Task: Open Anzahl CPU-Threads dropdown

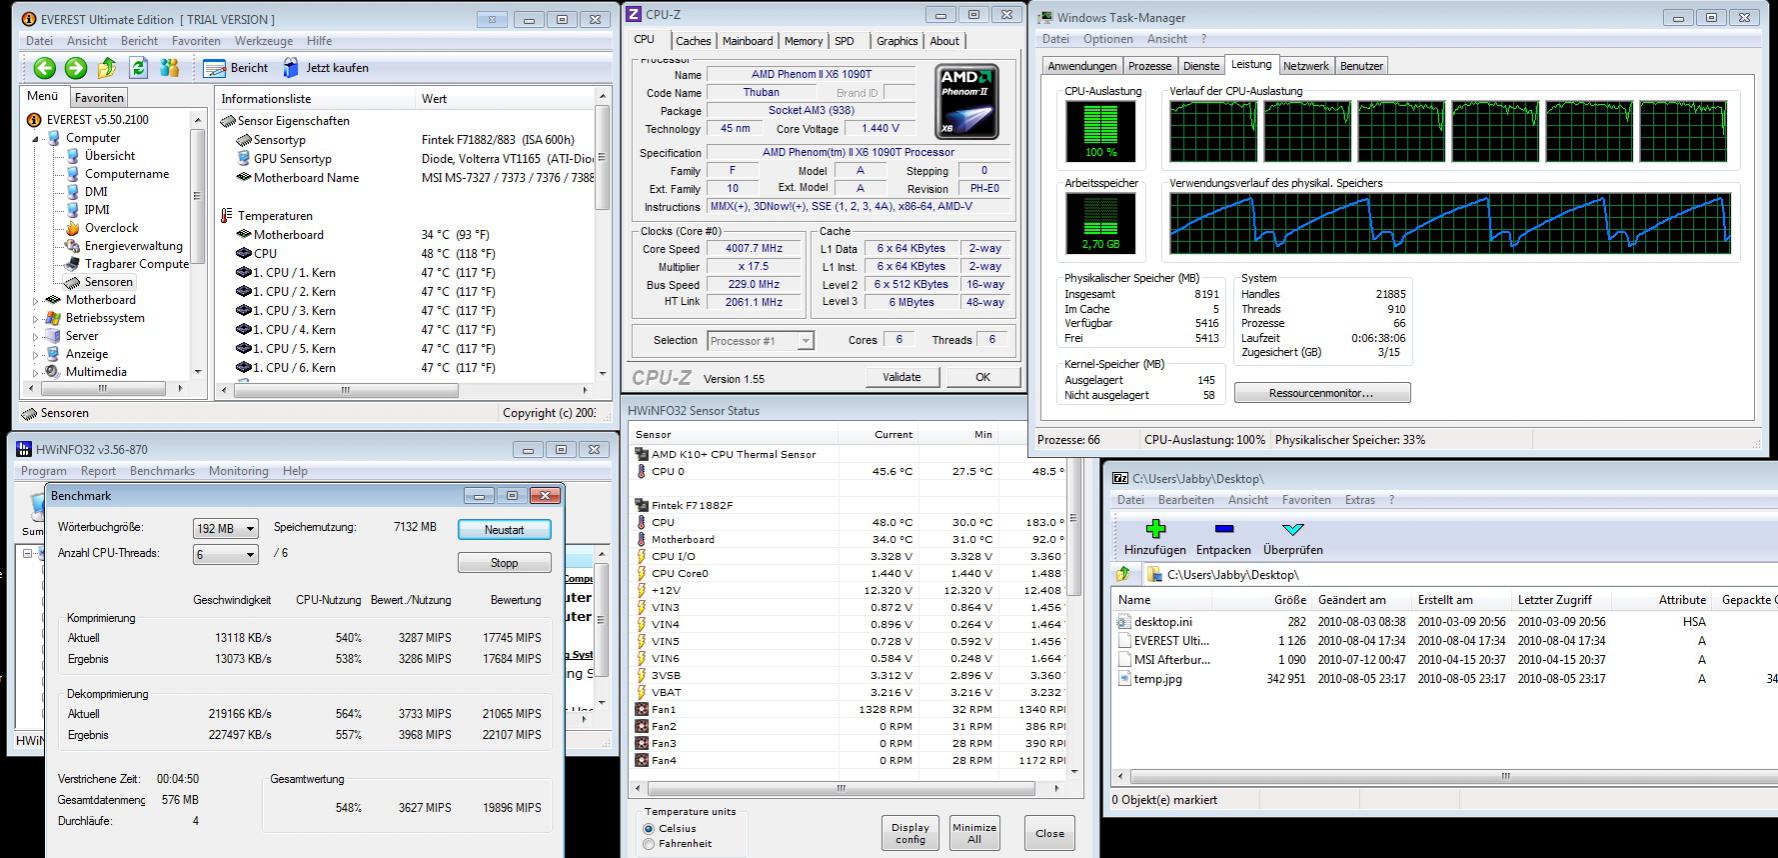Action: pyautogui.click(x=225, y=554)
